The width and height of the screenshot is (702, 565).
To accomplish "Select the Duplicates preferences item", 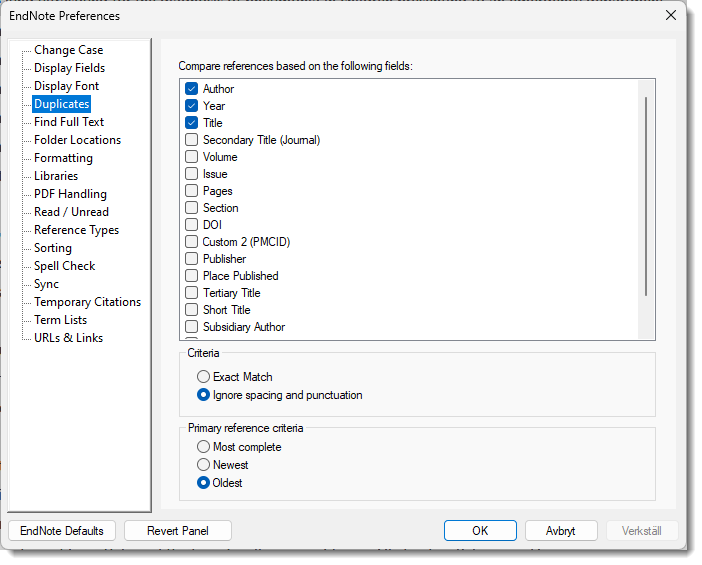I will pos(62,104).
